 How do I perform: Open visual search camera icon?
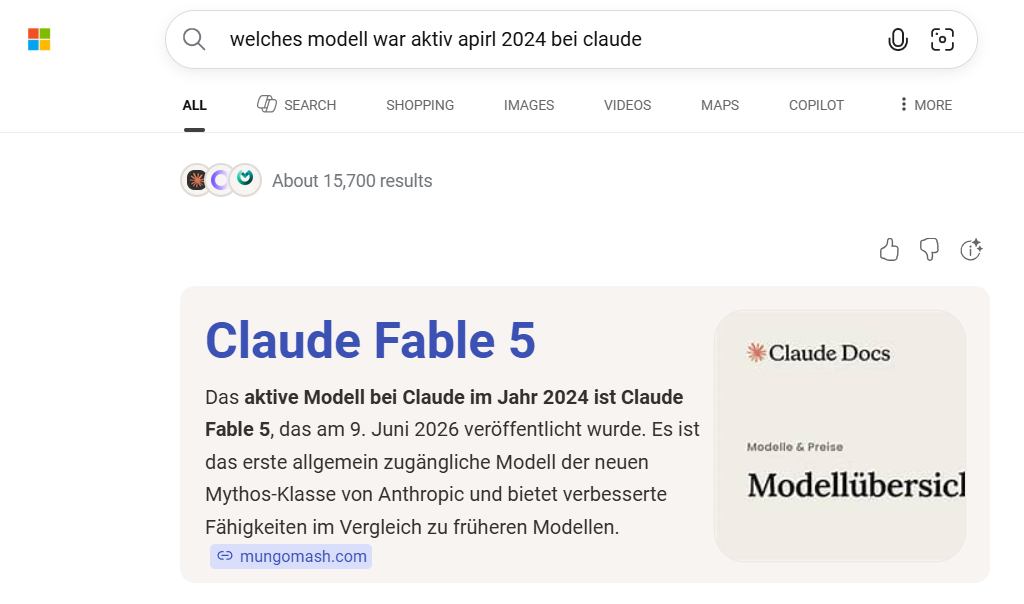coord(942,39)
